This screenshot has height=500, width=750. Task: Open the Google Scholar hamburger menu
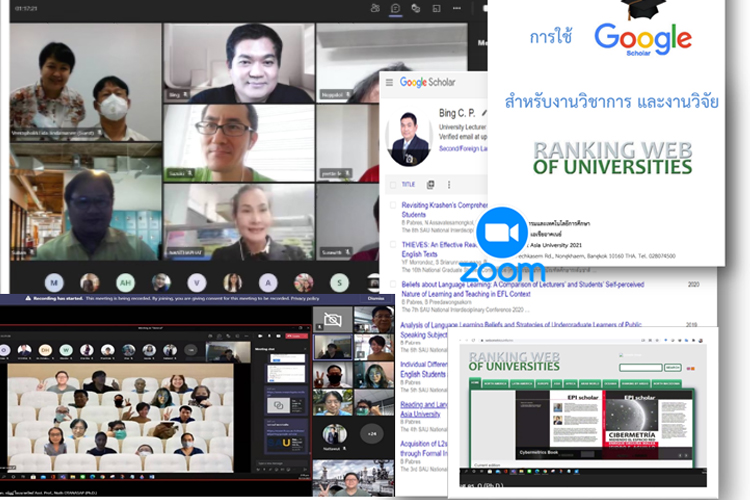(389, 82)
